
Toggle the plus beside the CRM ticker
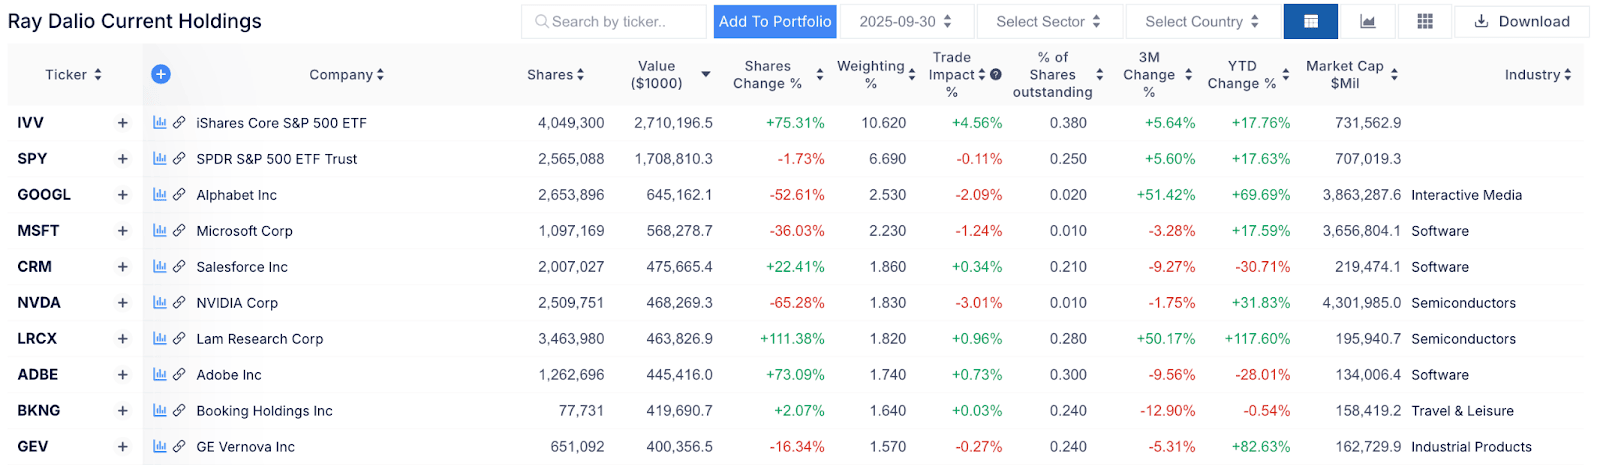click(123, 267)
